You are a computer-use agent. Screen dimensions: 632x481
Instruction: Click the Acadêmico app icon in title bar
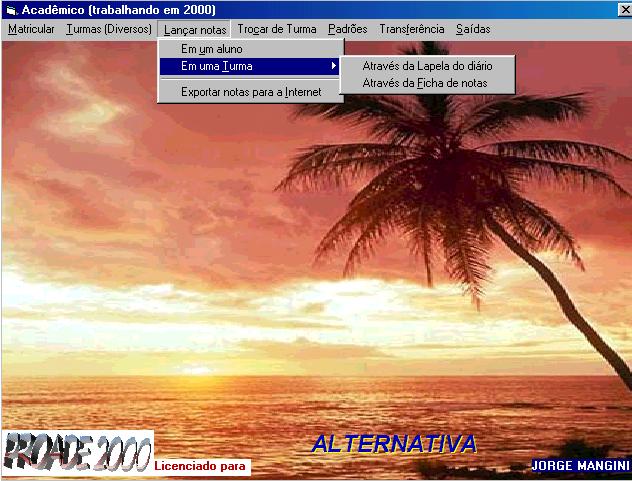(11, 9)
